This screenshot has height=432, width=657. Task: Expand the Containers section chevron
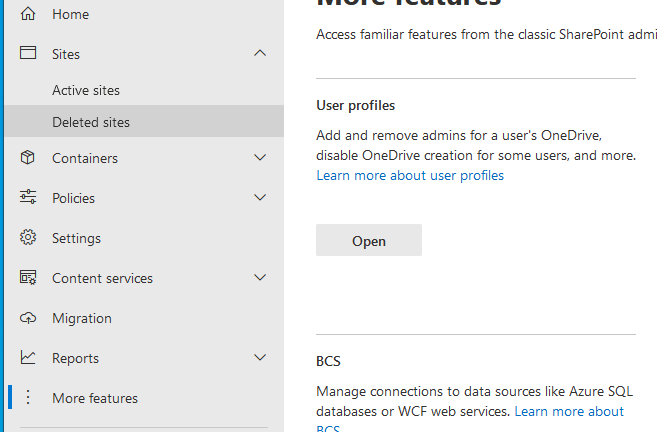click(260, 158)
